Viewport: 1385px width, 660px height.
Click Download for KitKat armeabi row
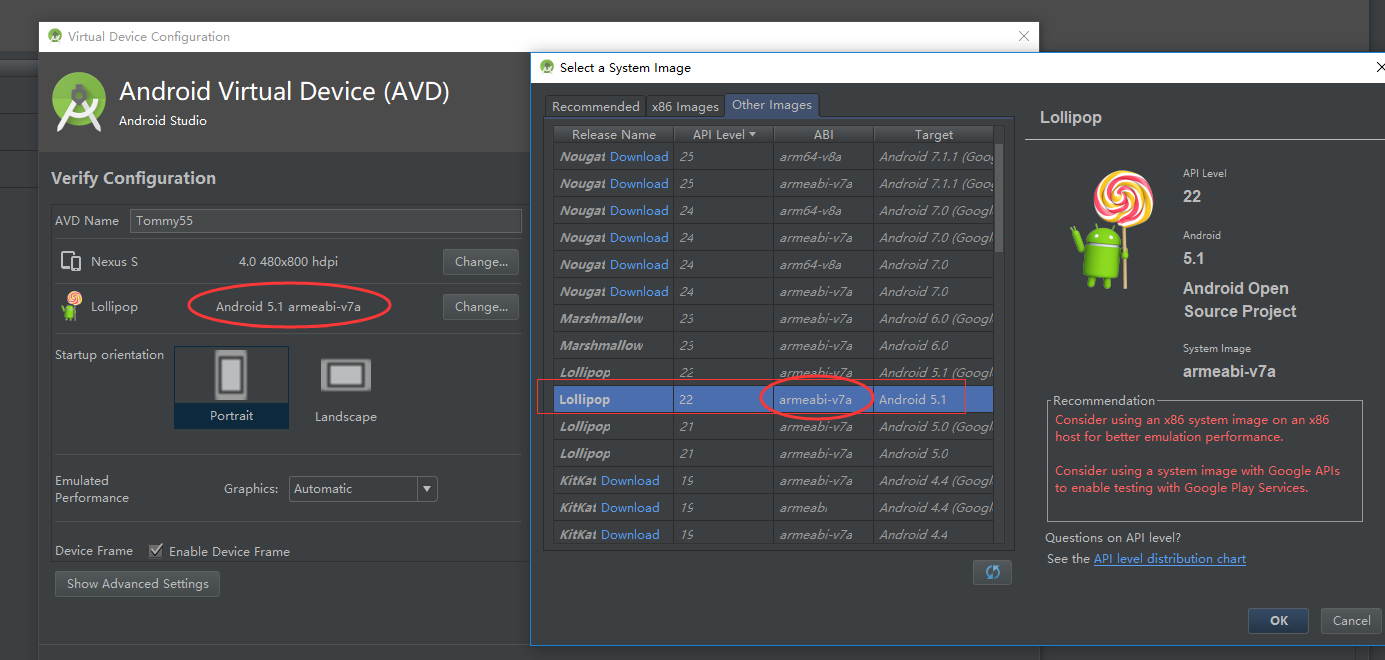point(630,508)
